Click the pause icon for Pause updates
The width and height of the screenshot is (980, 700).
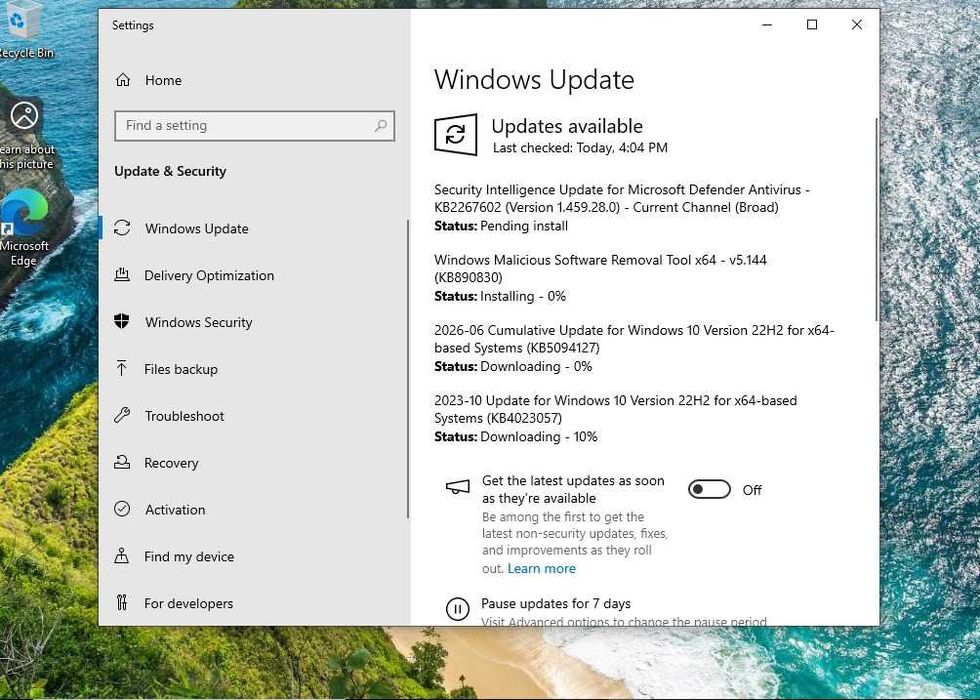pos(458,609)
